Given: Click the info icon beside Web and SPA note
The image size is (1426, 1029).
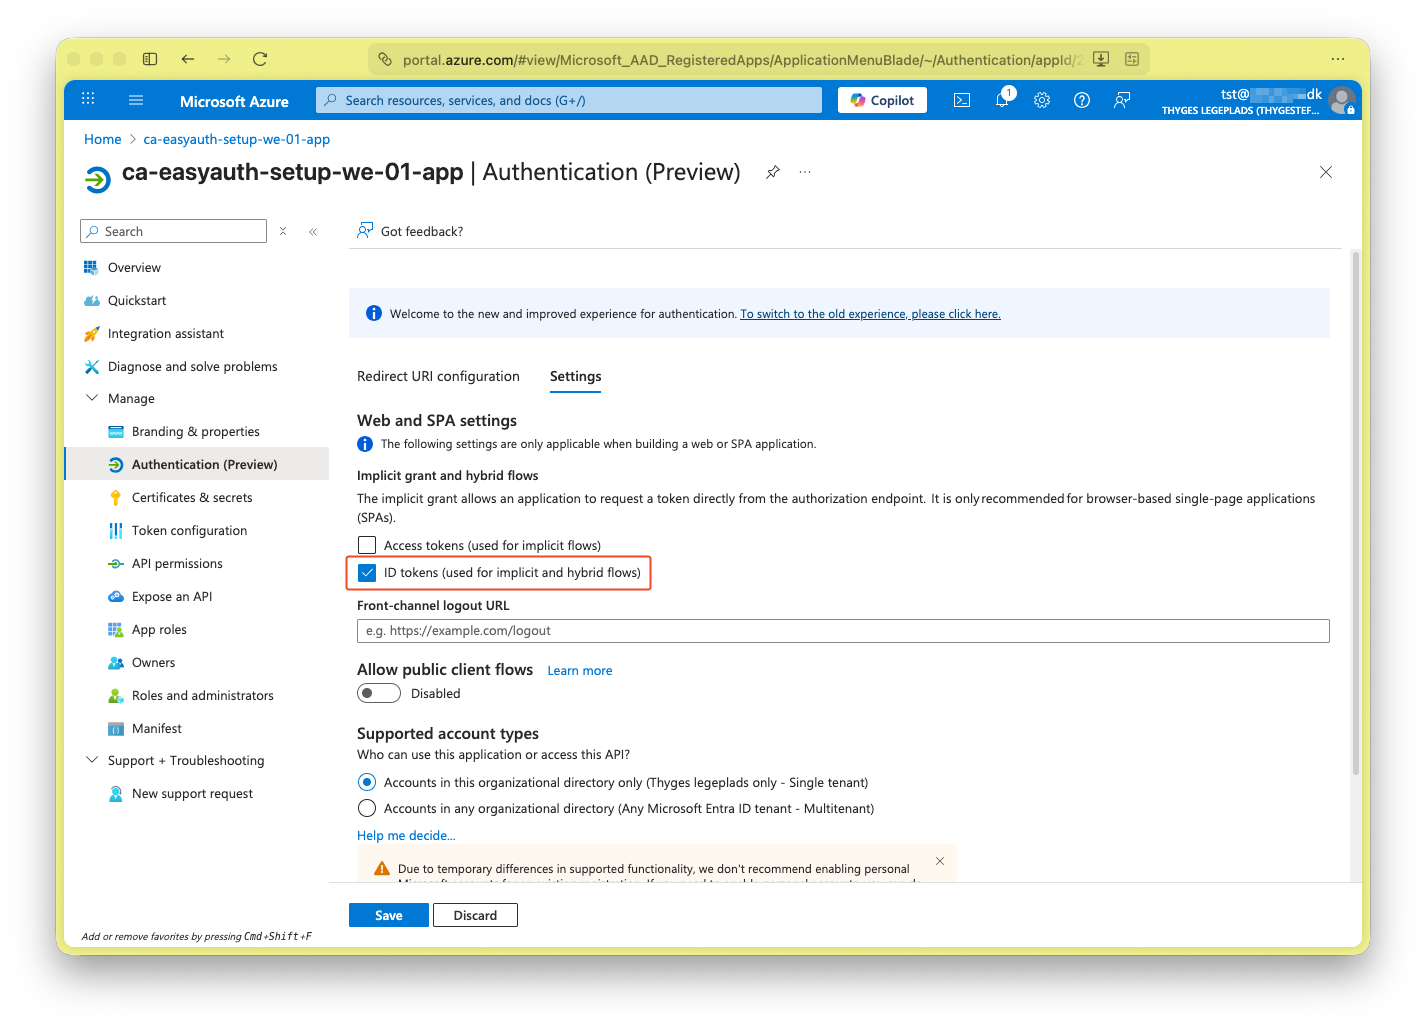Looking at the screenshot, I should (x=365, y=444).
